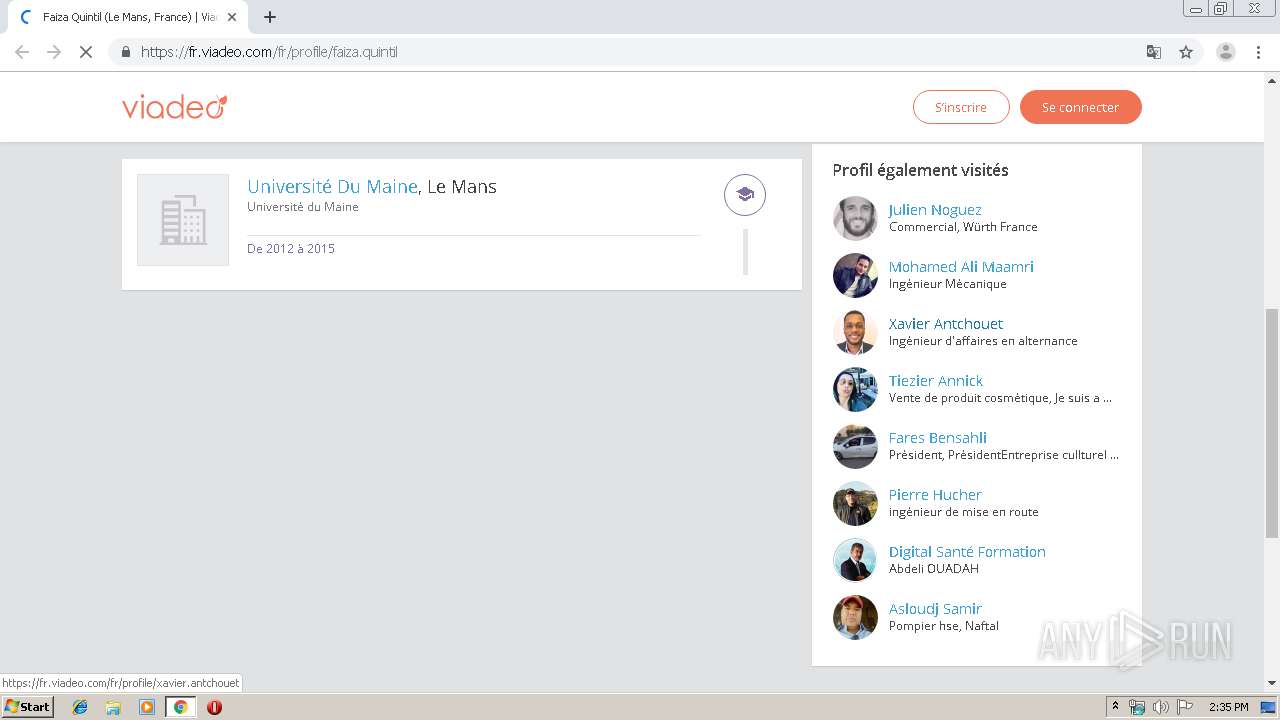Go back to the previous page
Screen dimensions: 1280x720
(22, 52)
